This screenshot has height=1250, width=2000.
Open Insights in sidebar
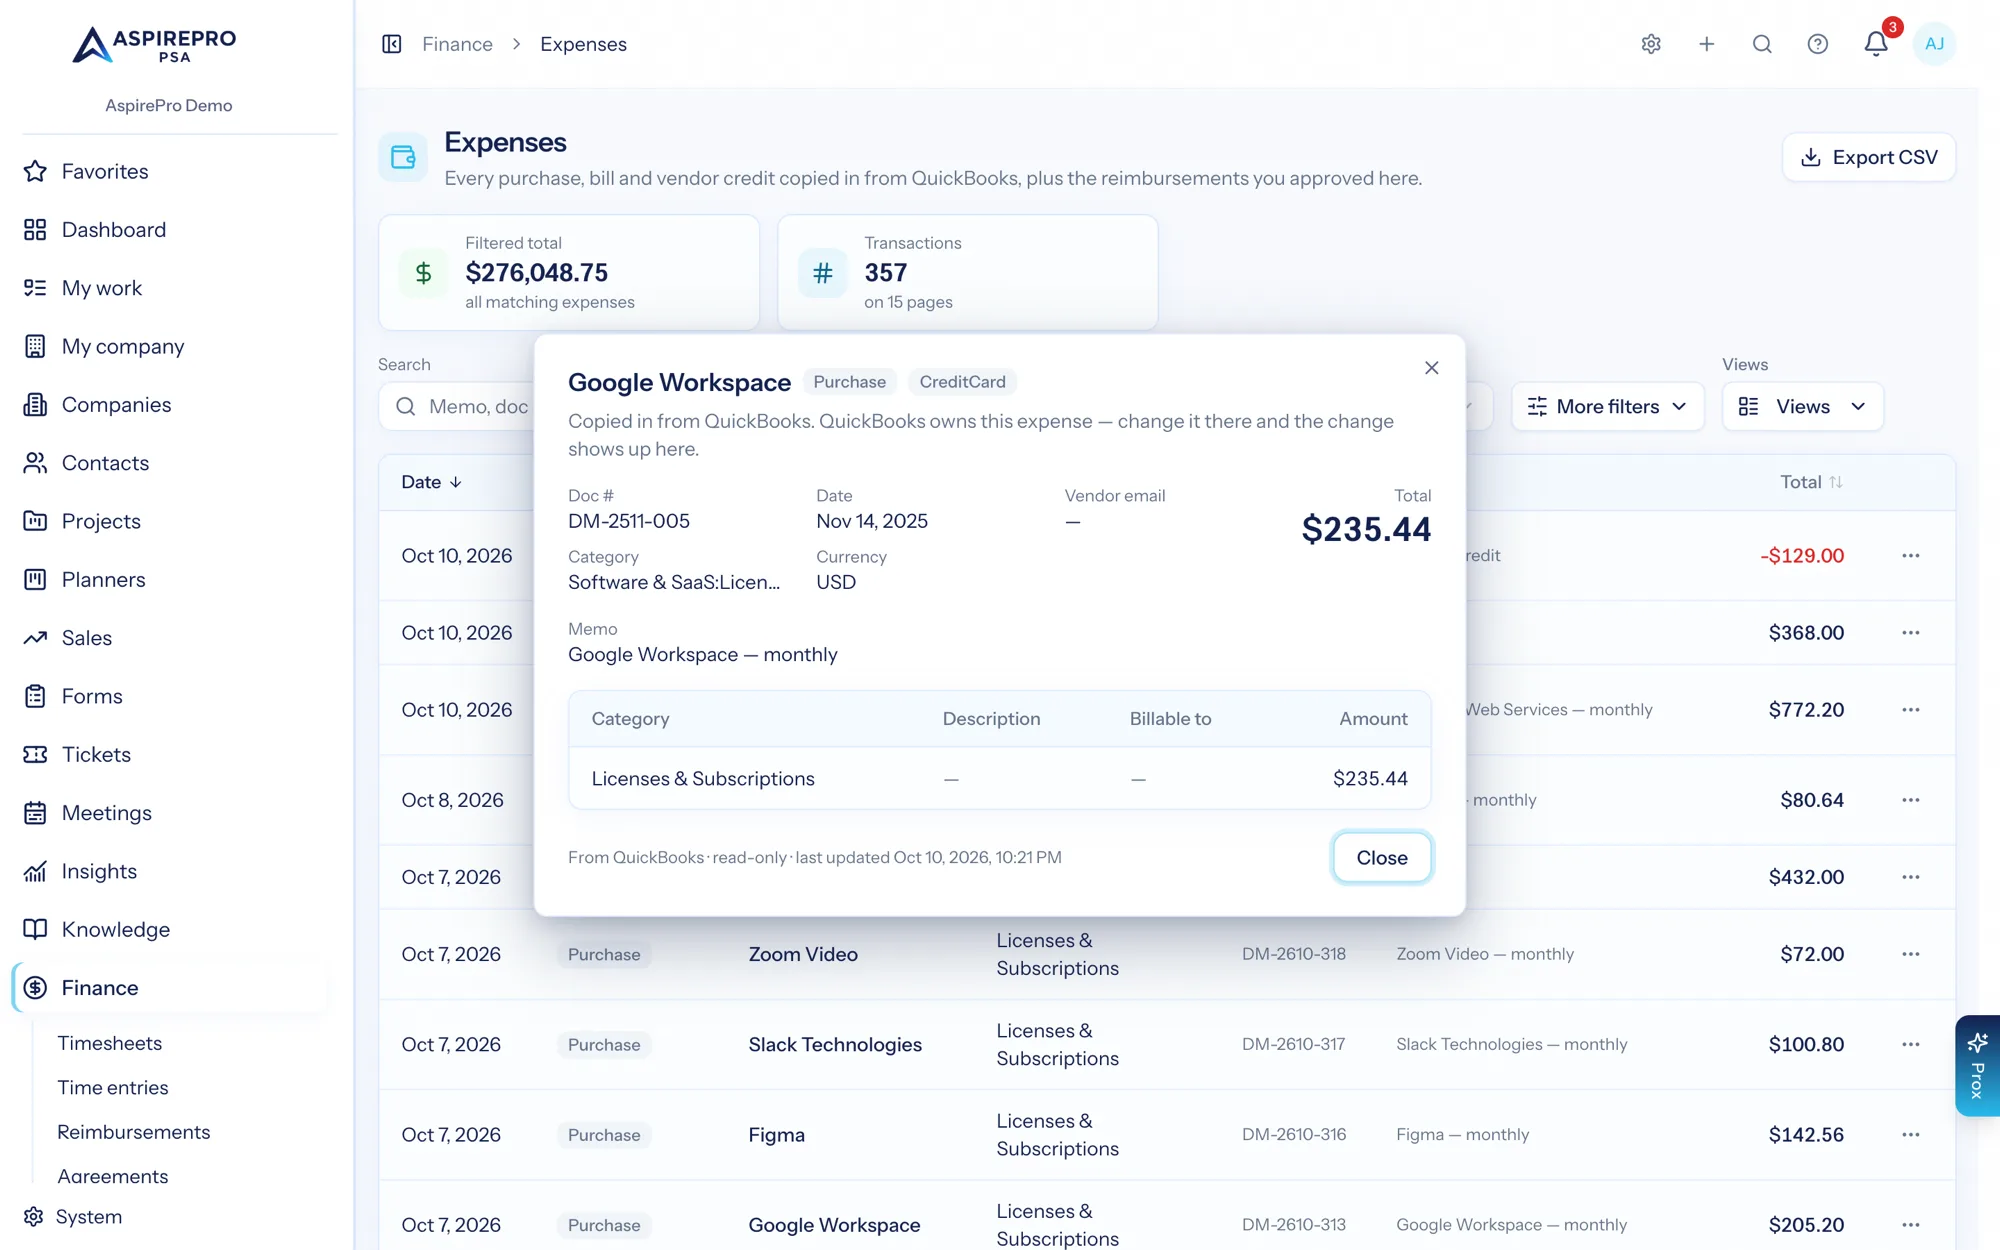(x=99, y=871)
